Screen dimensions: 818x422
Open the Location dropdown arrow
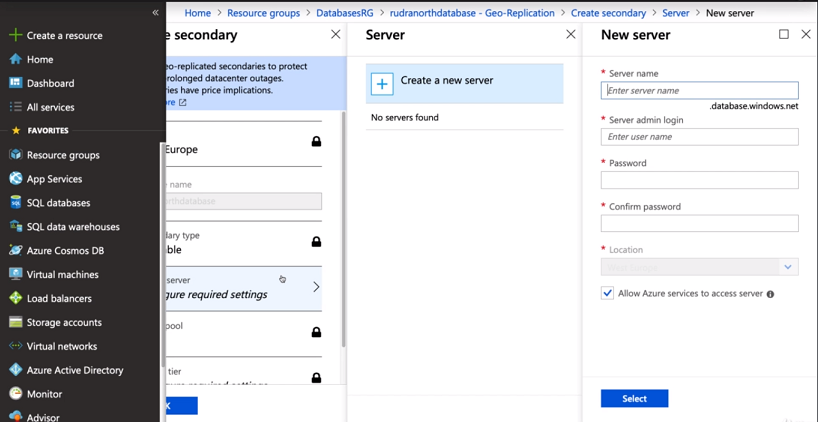coord(788,268)
